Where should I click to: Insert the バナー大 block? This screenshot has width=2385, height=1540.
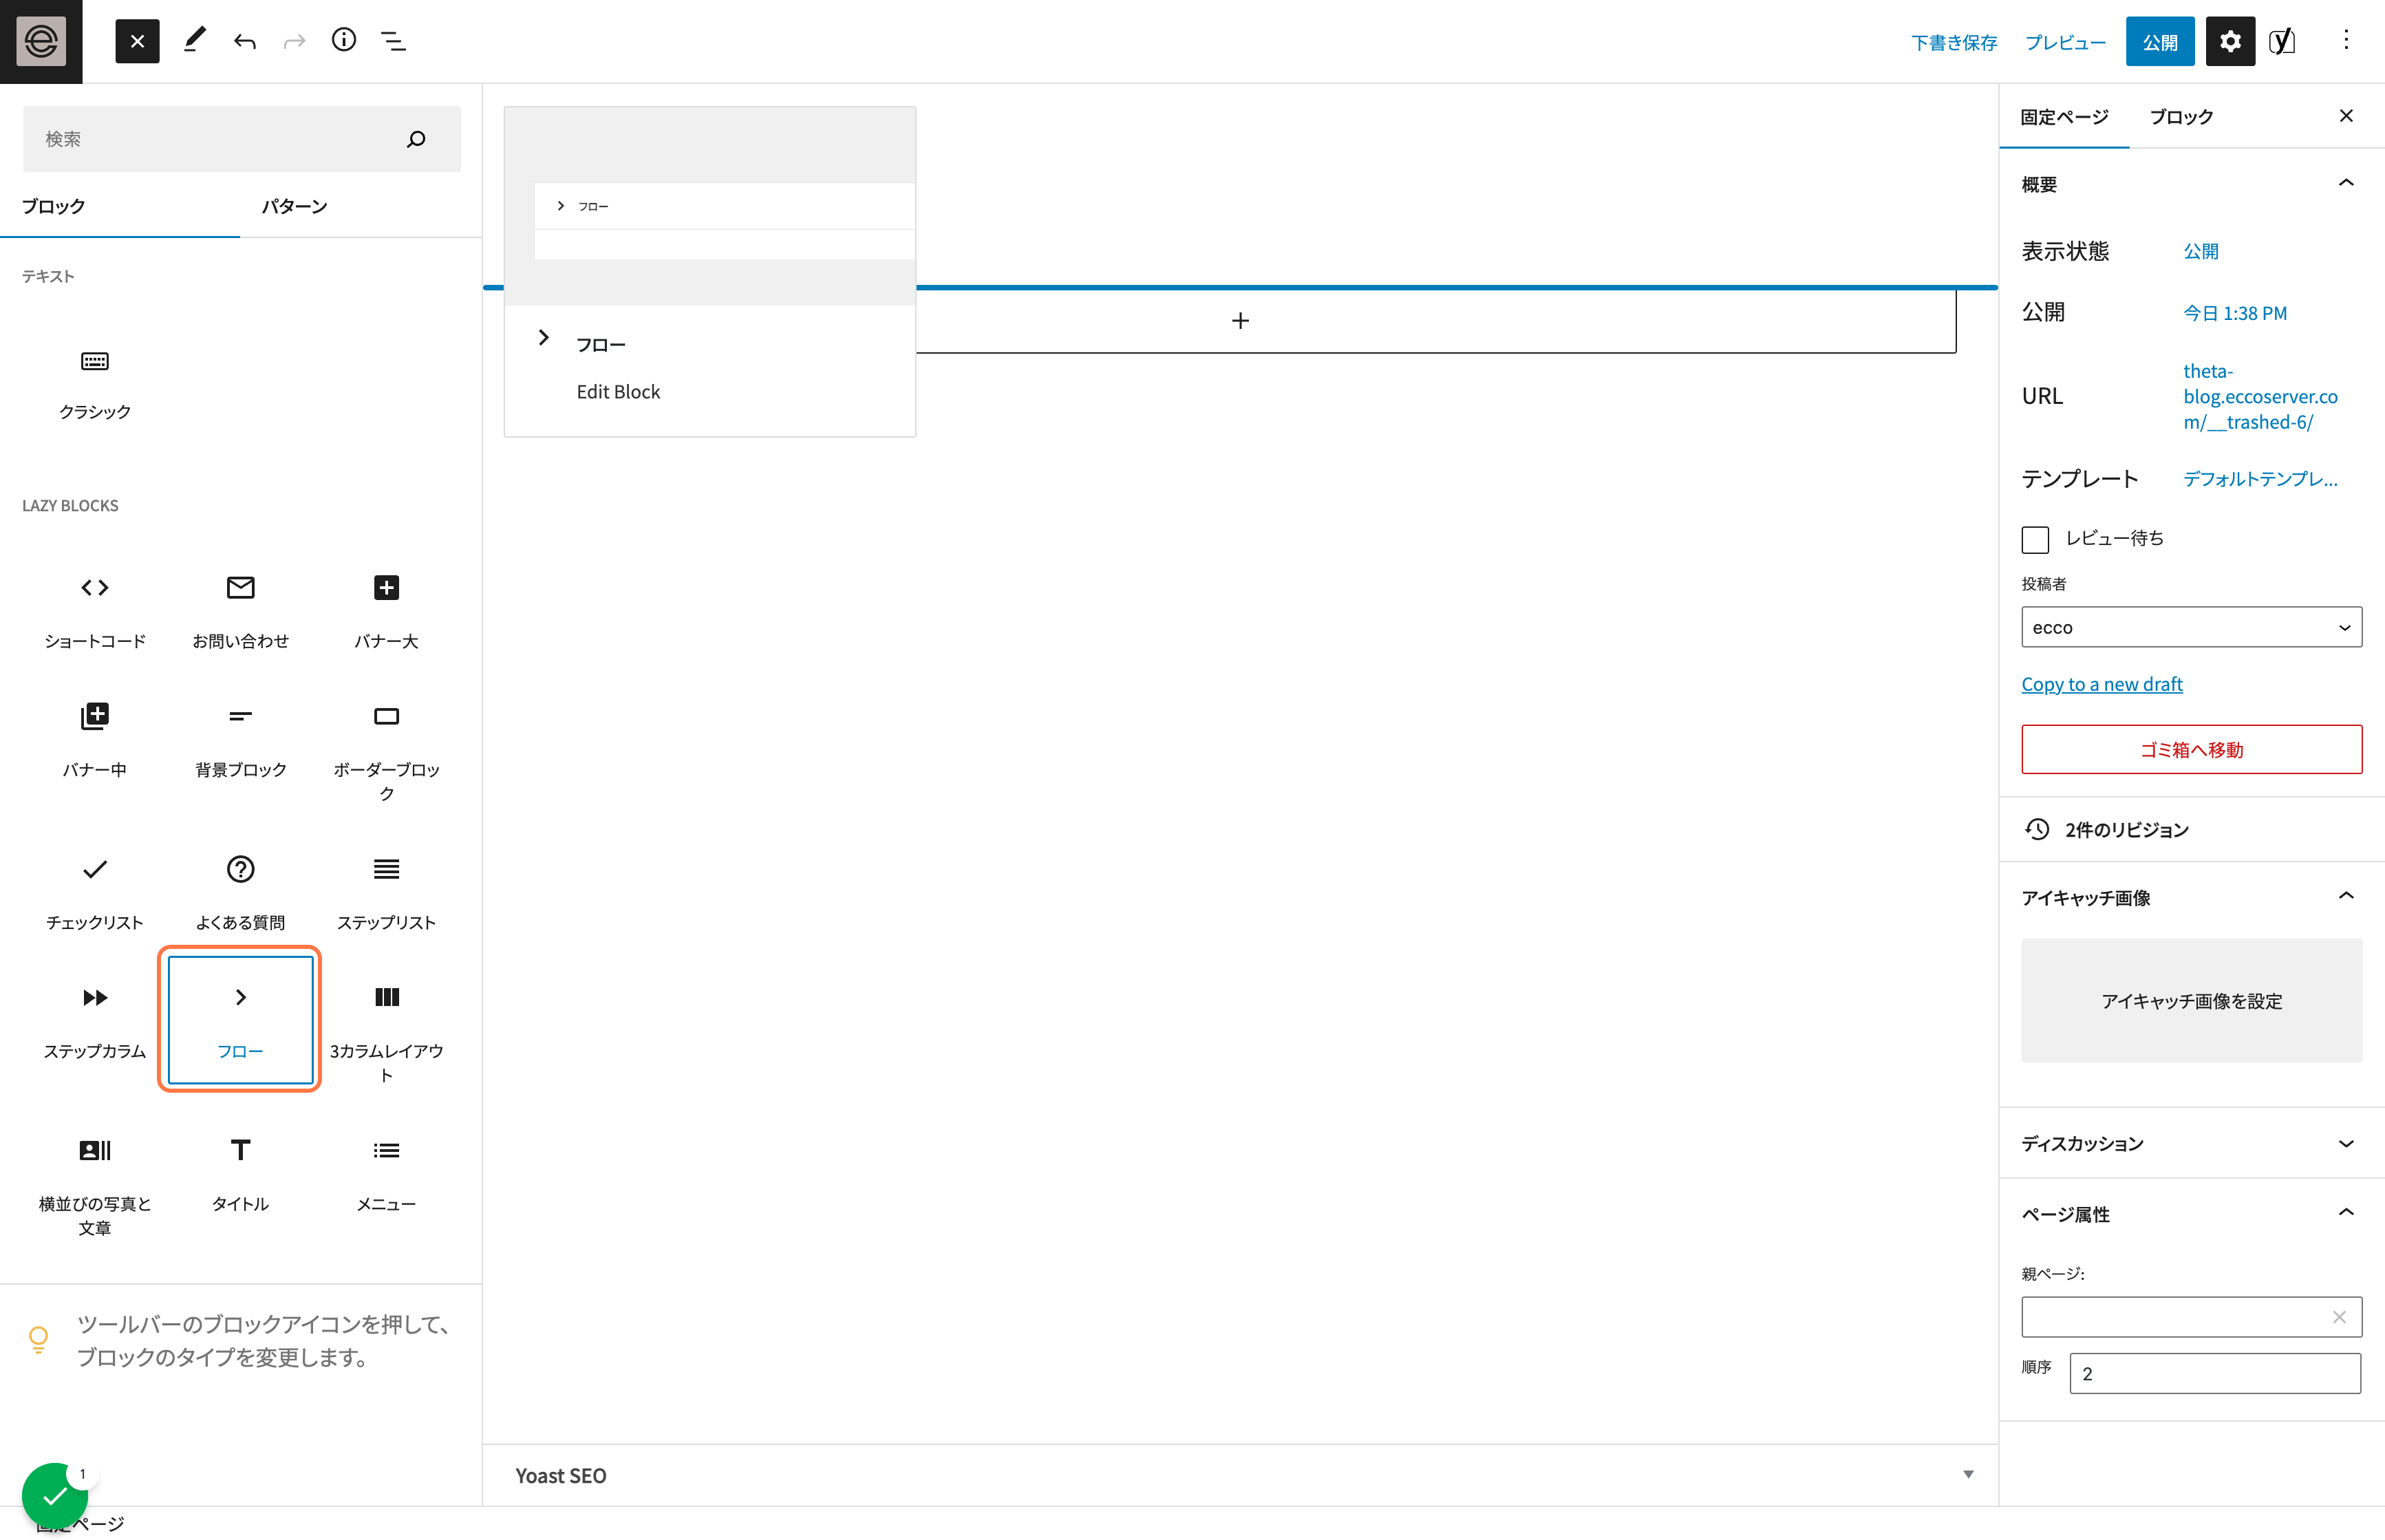click(x=387, y=611)
